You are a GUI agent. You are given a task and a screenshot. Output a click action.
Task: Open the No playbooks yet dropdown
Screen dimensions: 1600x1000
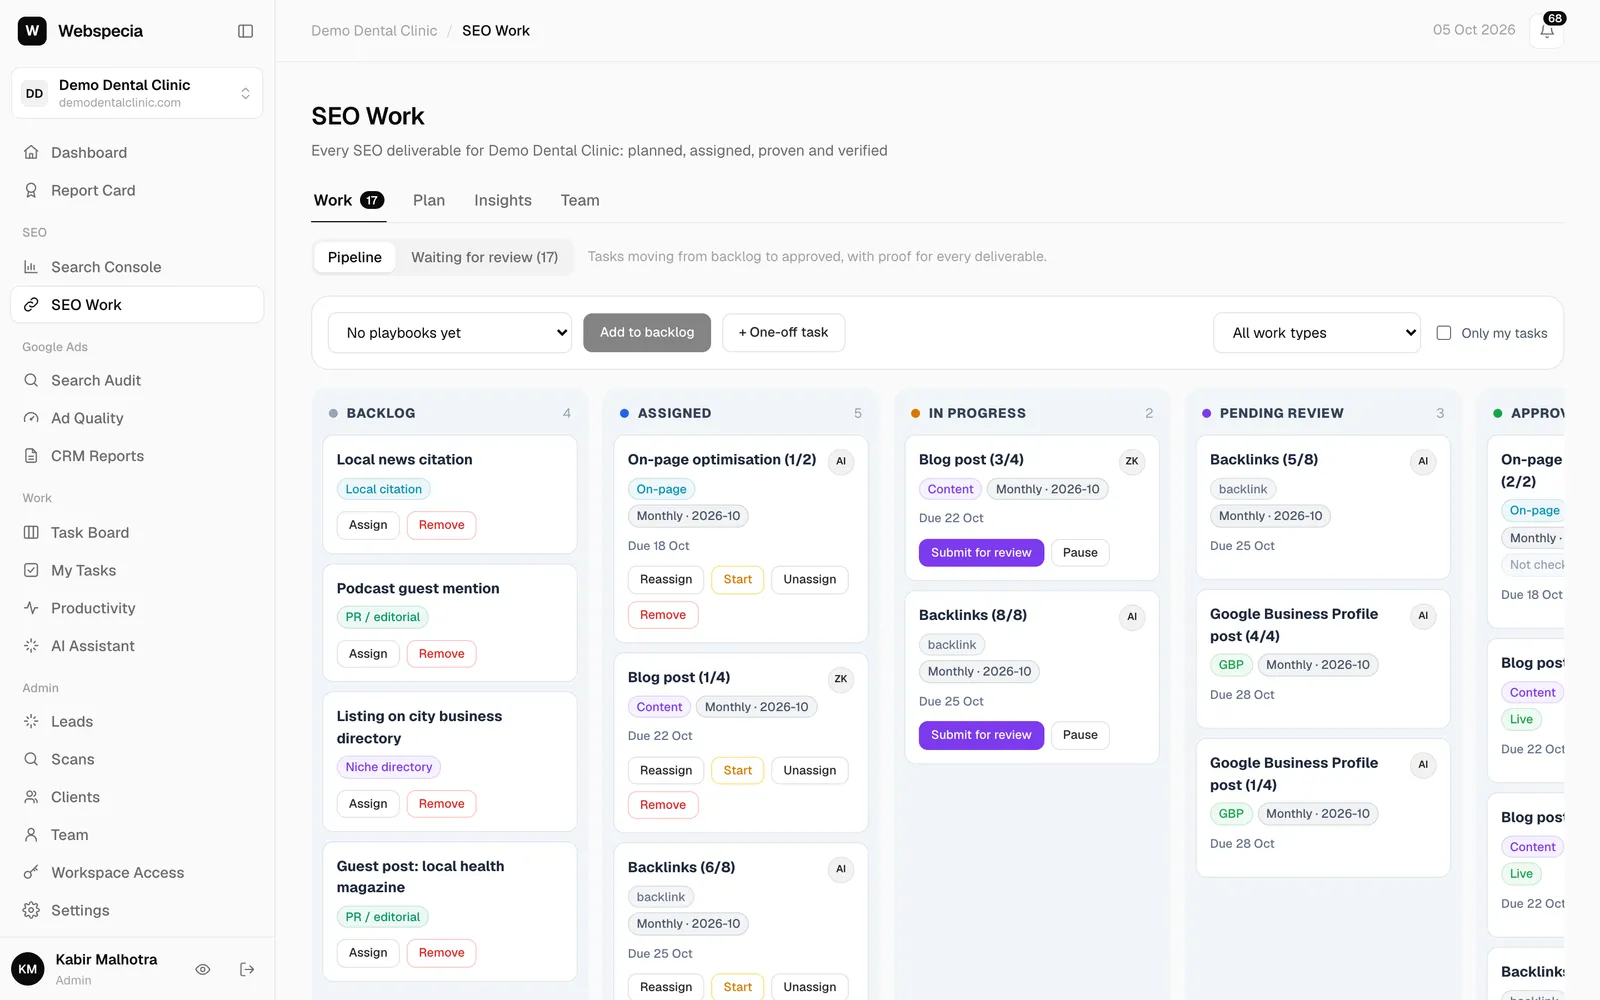450,333
